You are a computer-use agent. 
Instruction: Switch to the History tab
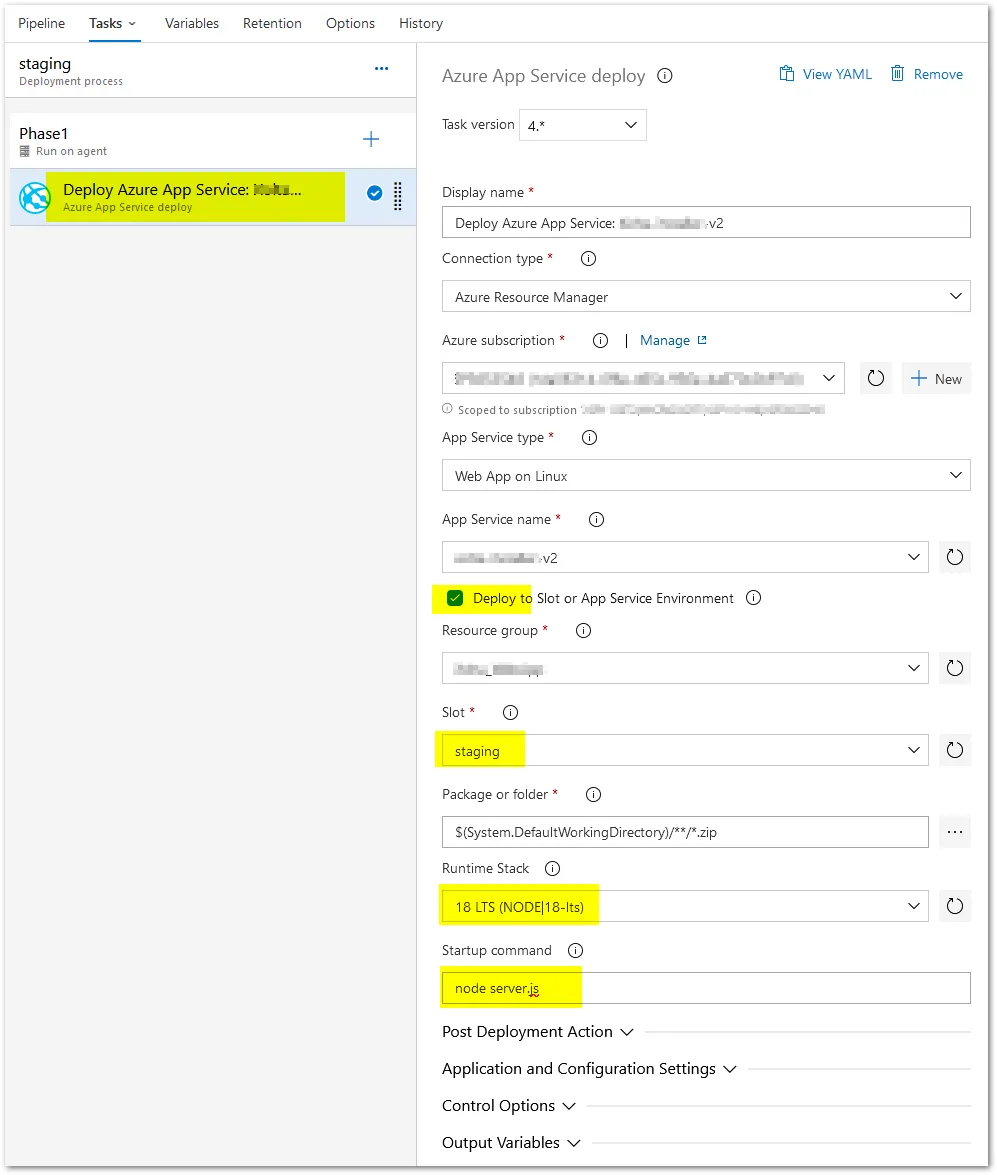coord(421,23)
